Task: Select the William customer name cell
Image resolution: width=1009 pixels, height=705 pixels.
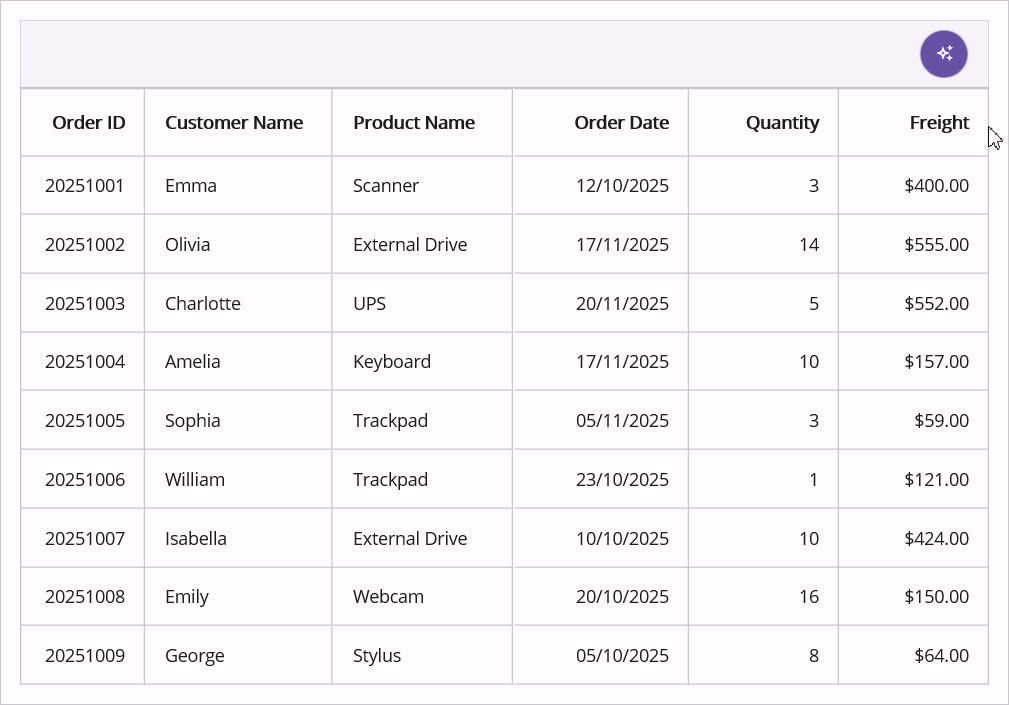Action: pyautogui.click(x=195, y=480)
